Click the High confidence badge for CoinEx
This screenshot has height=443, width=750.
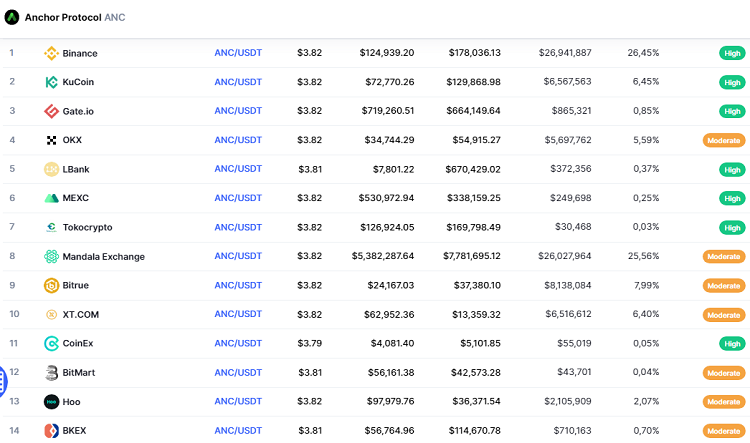[x=732, y=344]
